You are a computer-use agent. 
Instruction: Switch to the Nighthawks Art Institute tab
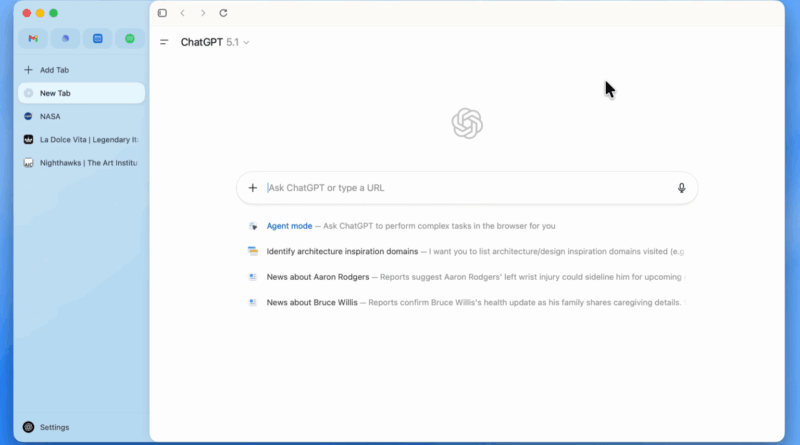click(82, 163)
